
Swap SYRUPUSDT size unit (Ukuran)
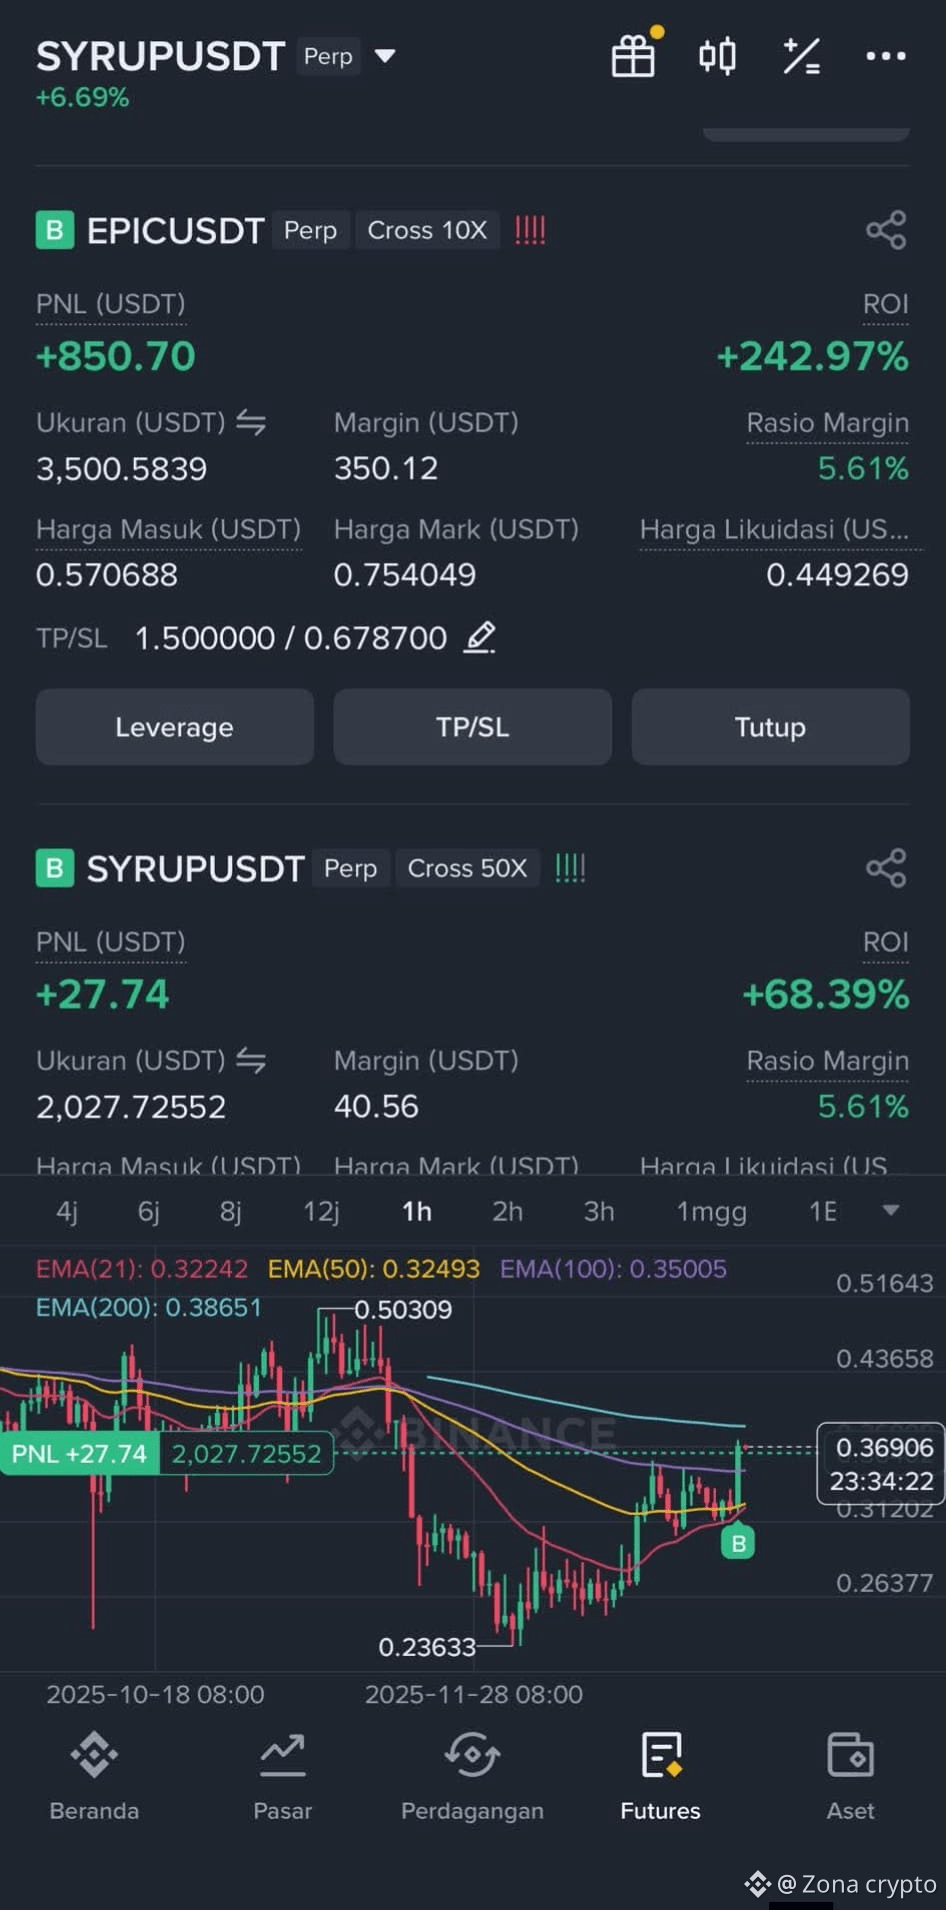(251, 1061)
